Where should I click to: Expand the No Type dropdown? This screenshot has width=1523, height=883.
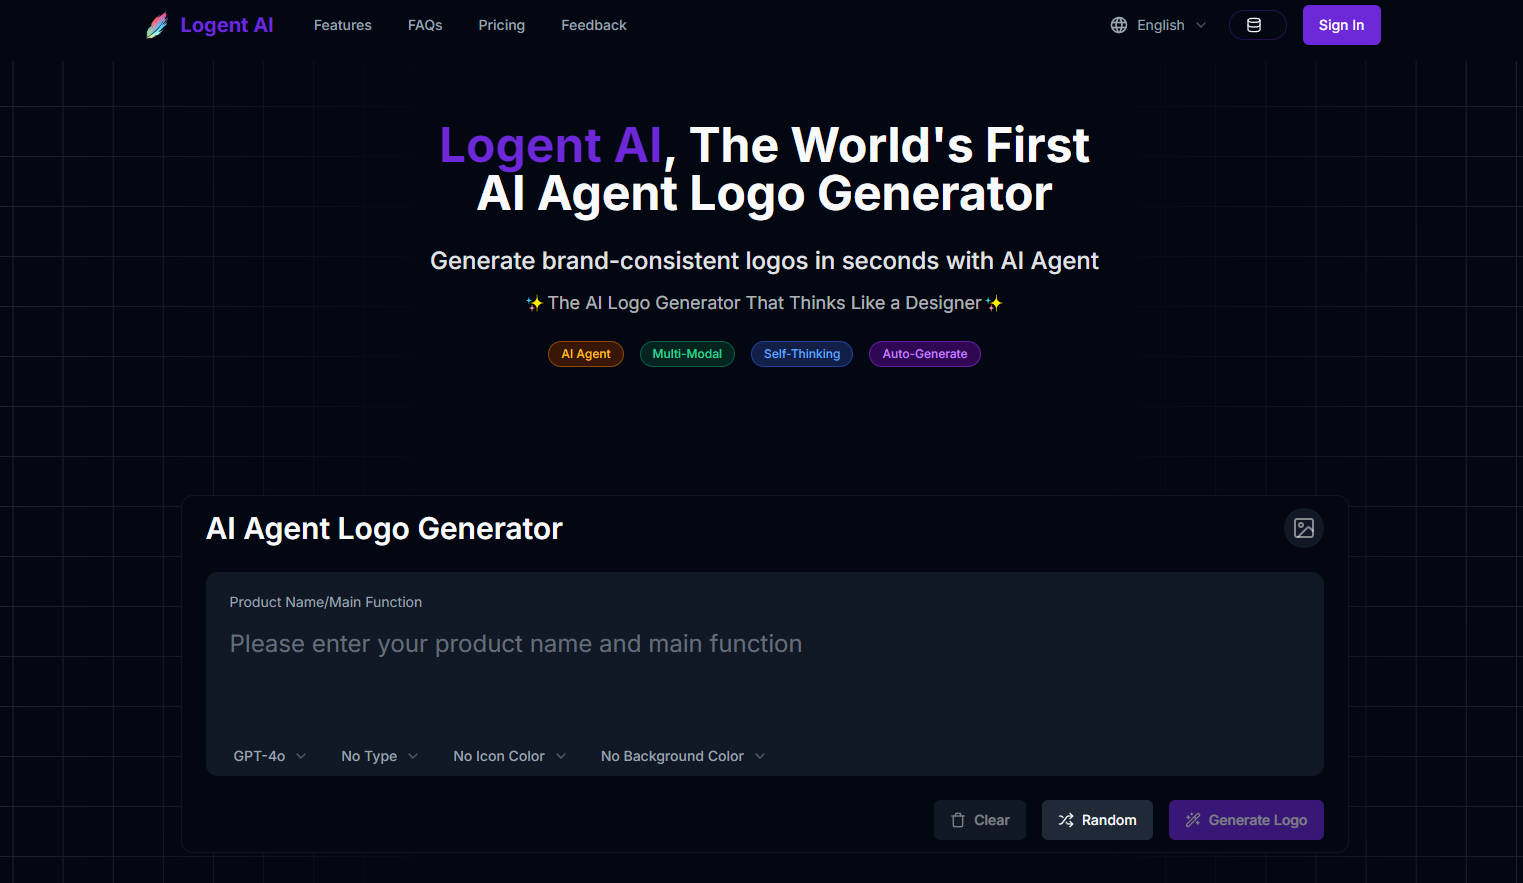tap(378, 756)
